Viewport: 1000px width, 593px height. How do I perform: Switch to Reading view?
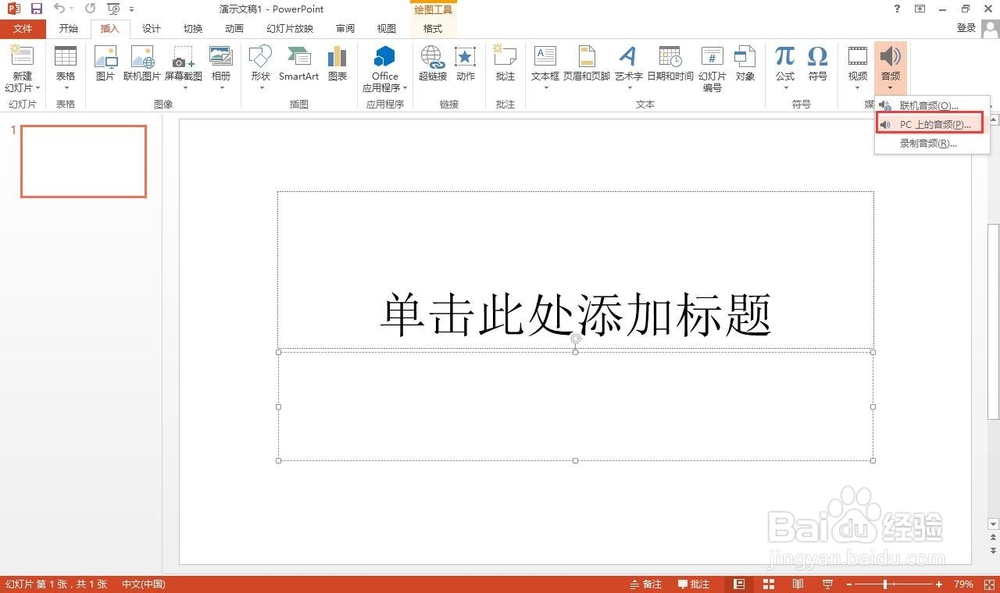pos(798,584)
